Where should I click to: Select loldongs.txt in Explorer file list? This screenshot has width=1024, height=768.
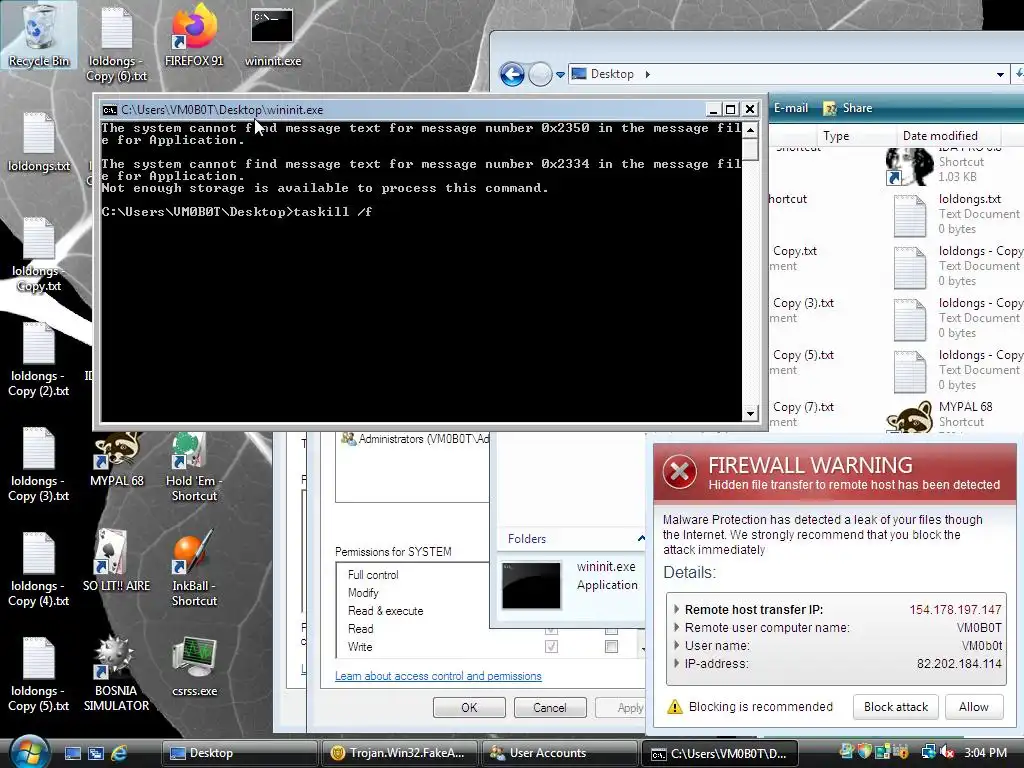[955, 214]
